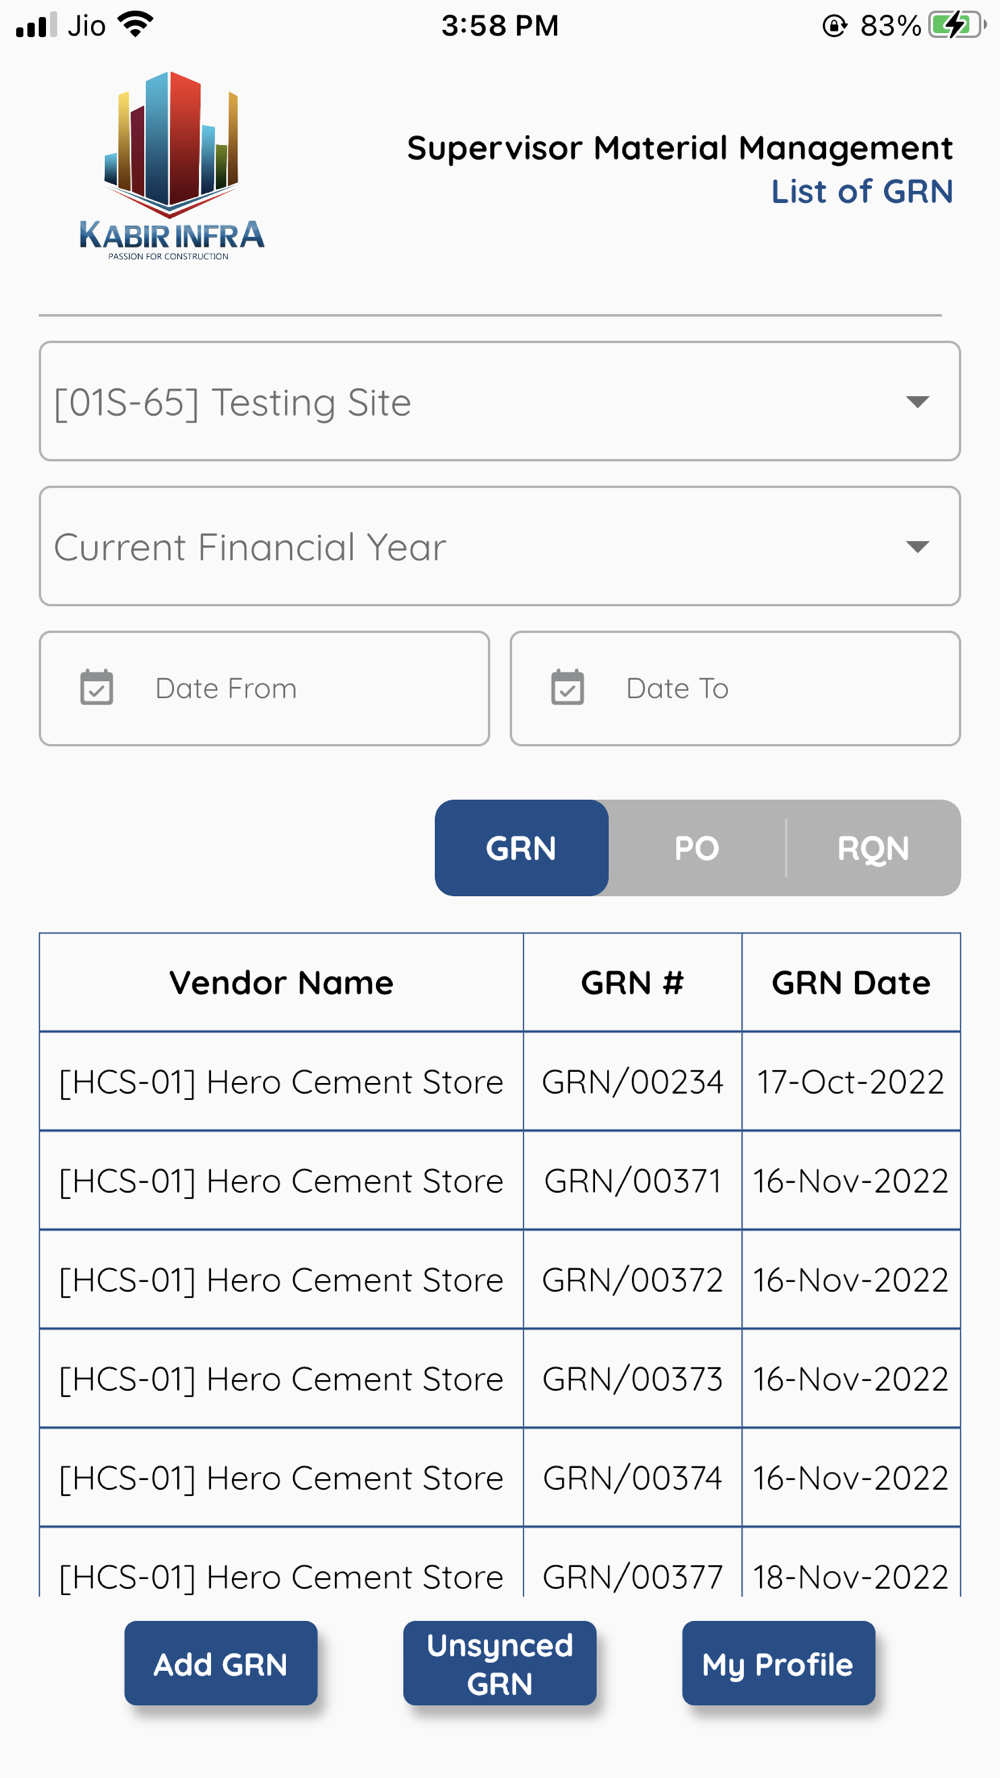Open the Unsynced GRN list
Screen dimensions: 1000x1778
pos(500,1664)
